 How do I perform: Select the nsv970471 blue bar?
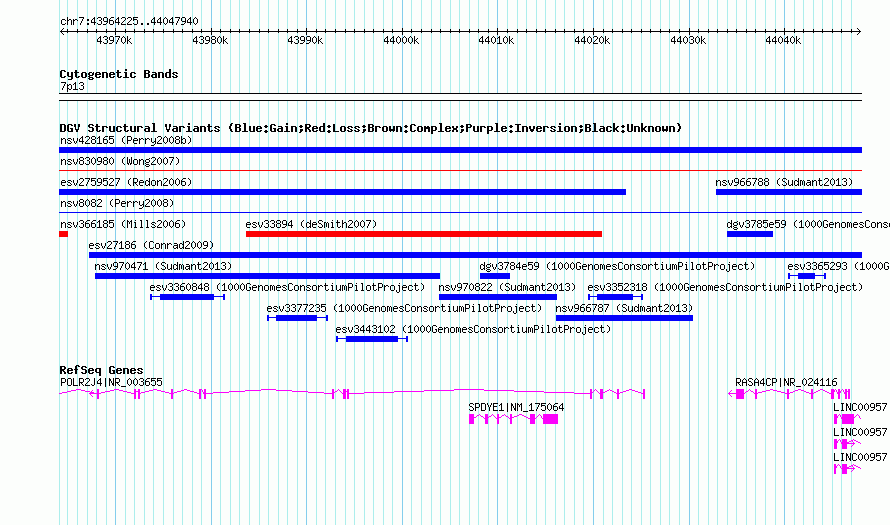click(267, 276)
